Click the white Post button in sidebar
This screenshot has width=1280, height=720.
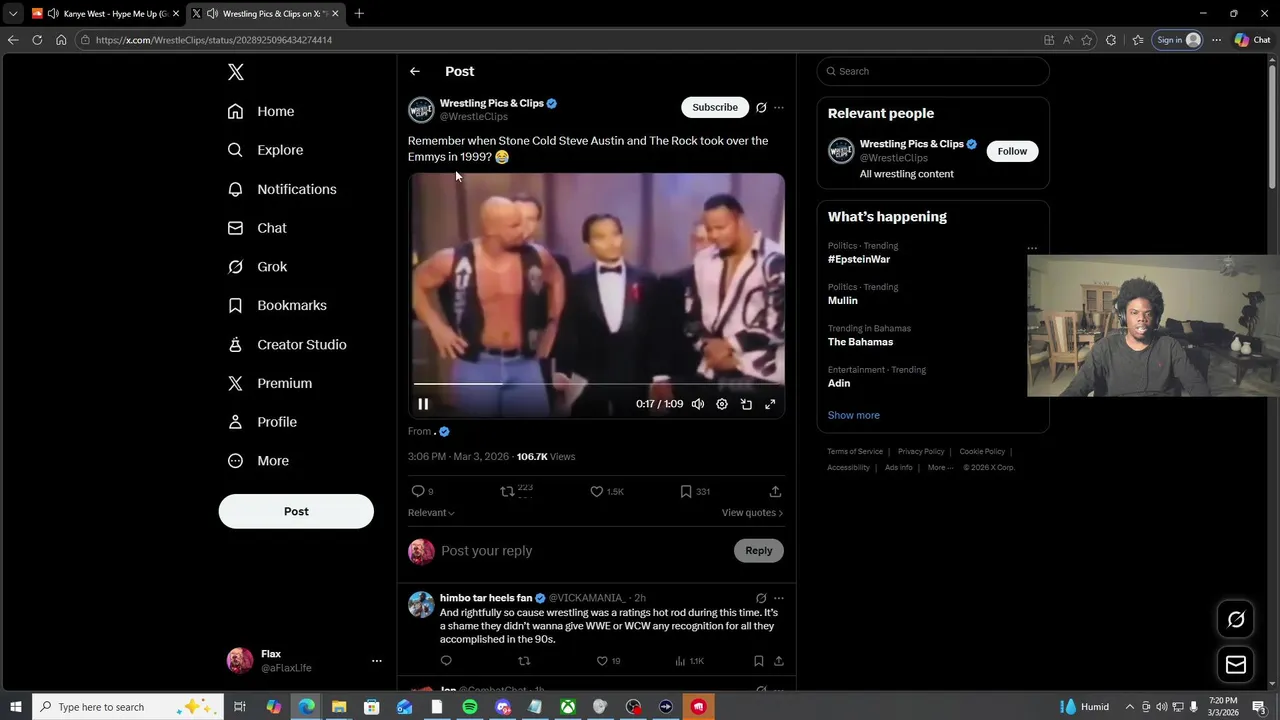click(296, 511)
